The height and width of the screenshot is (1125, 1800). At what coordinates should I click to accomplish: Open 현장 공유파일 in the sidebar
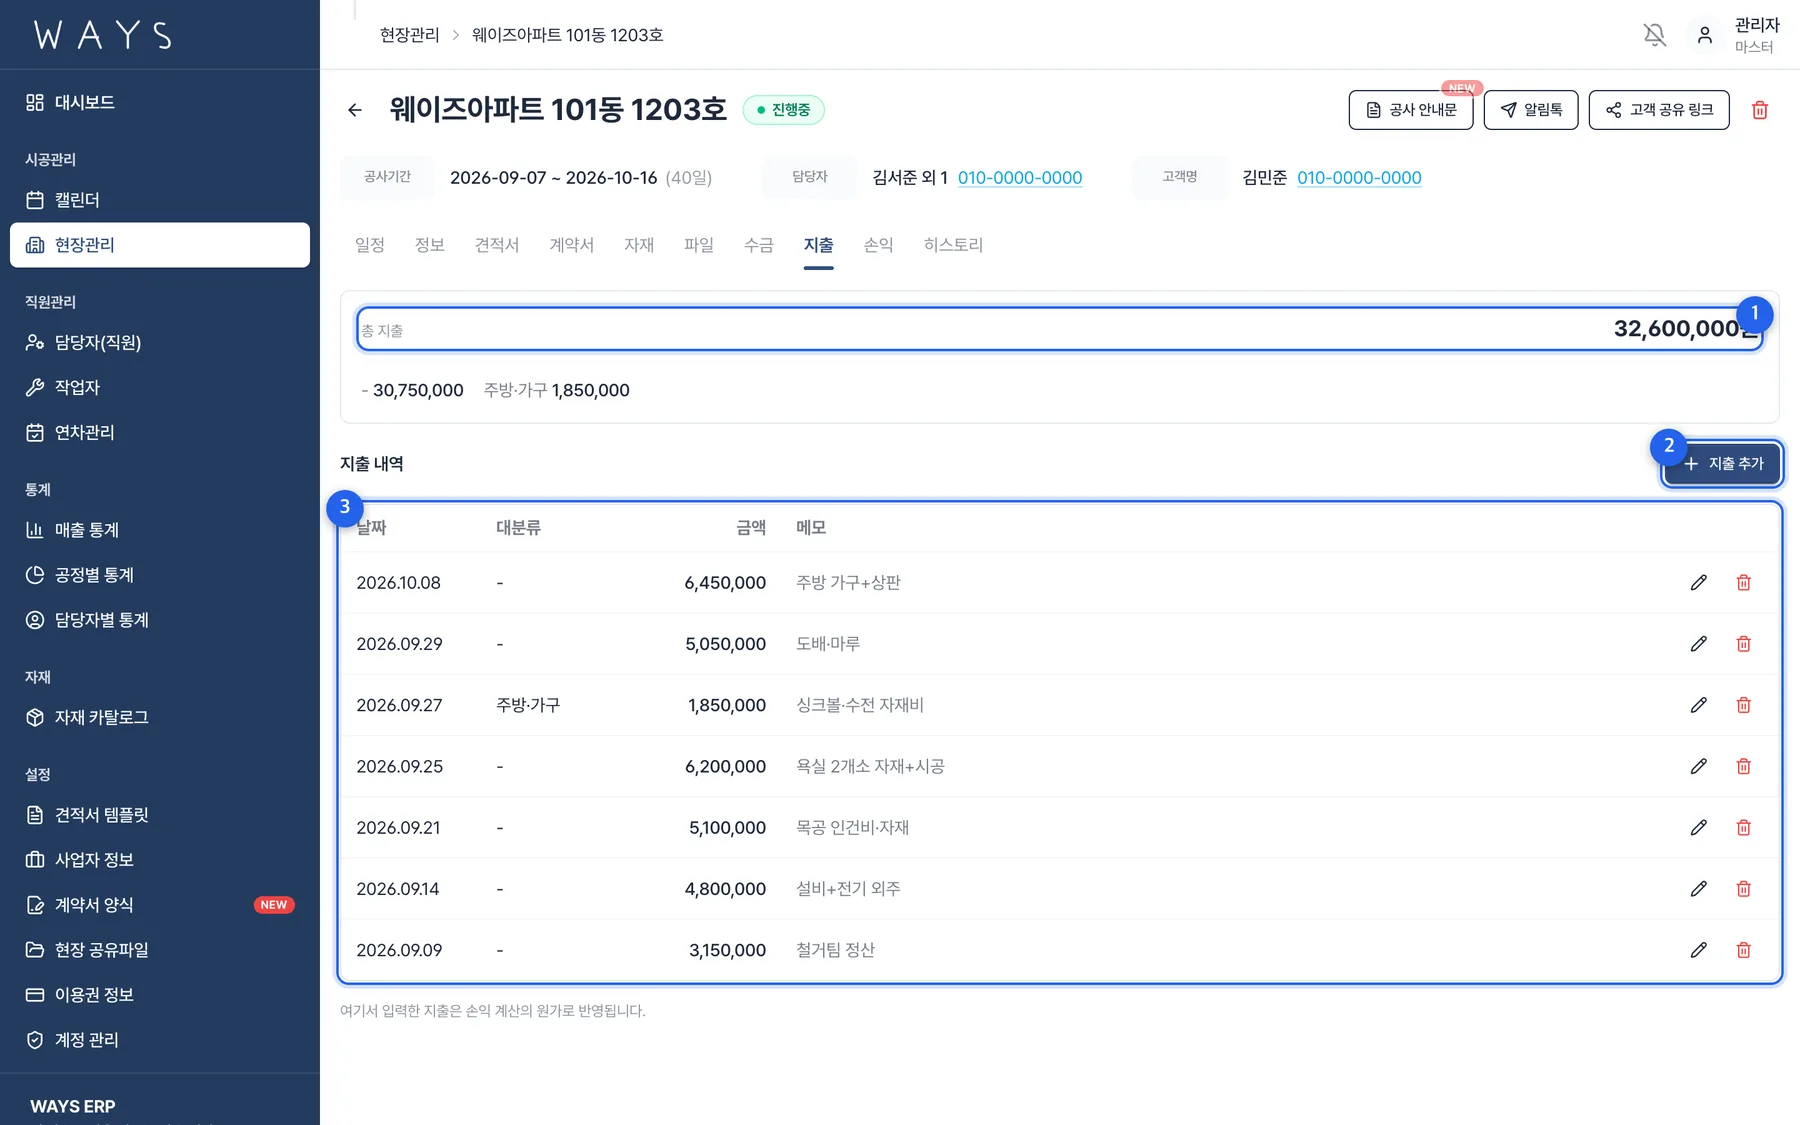pyautogui.click(x=160, y=950)
